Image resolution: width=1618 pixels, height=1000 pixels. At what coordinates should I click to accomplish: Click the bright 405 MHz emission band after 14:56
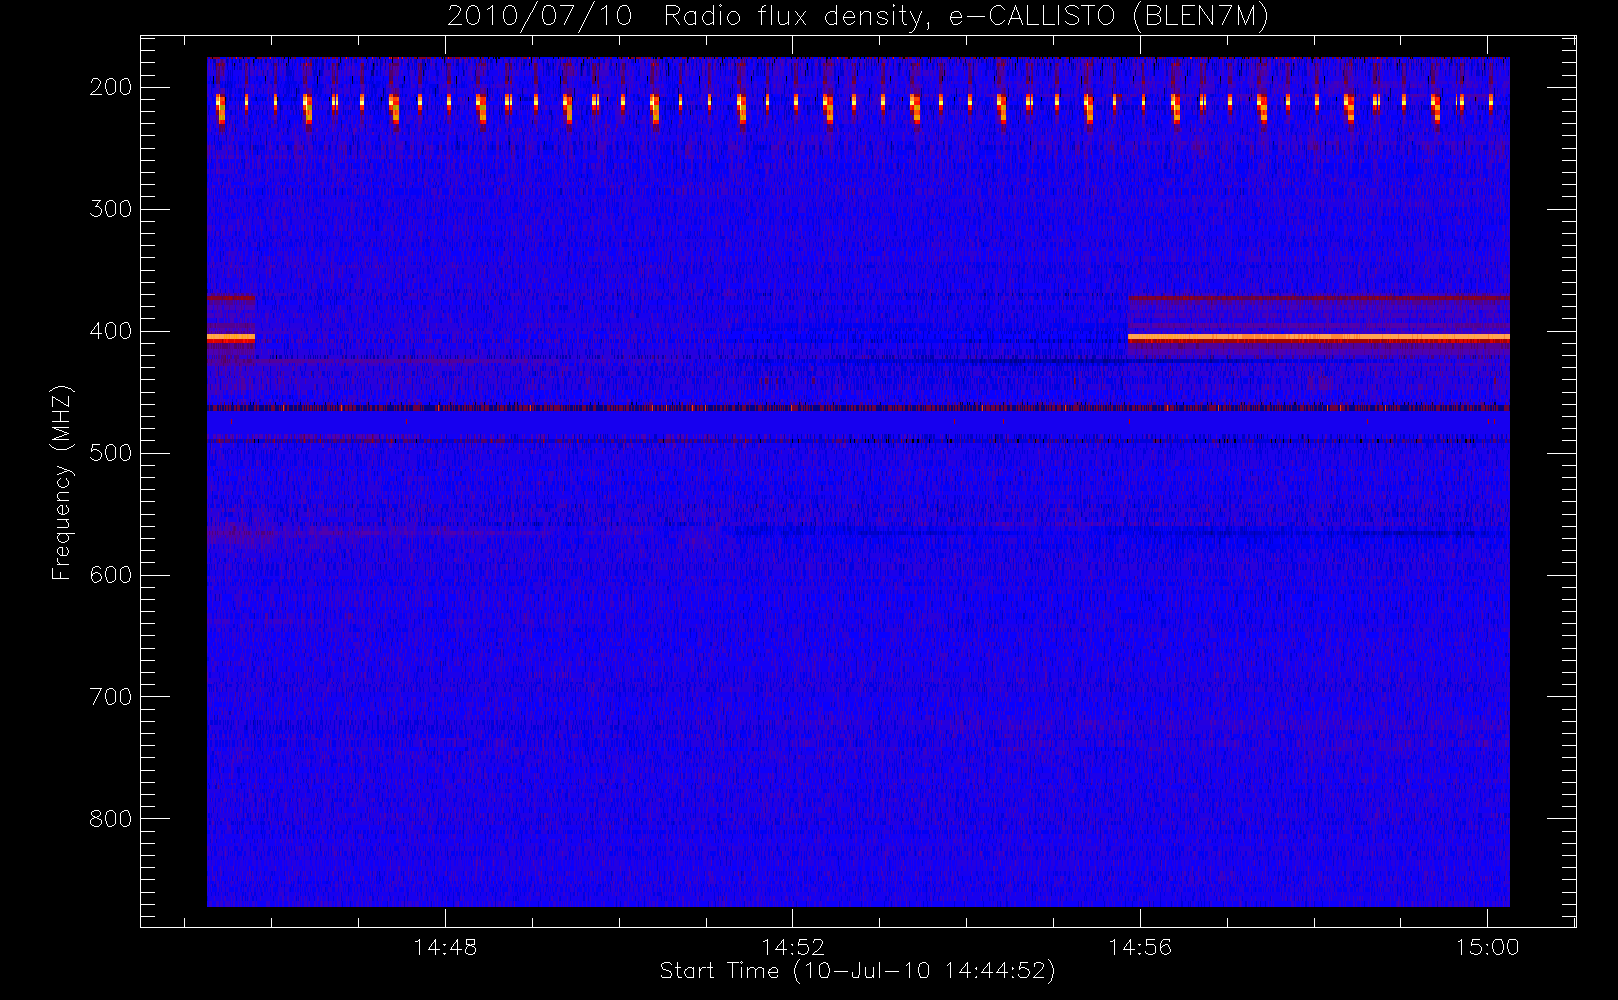pos(1319,338)
